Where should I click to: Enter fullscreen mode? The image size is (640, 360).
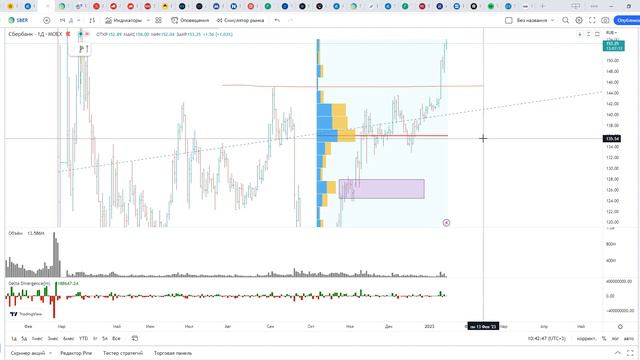(x=592, y=20)
